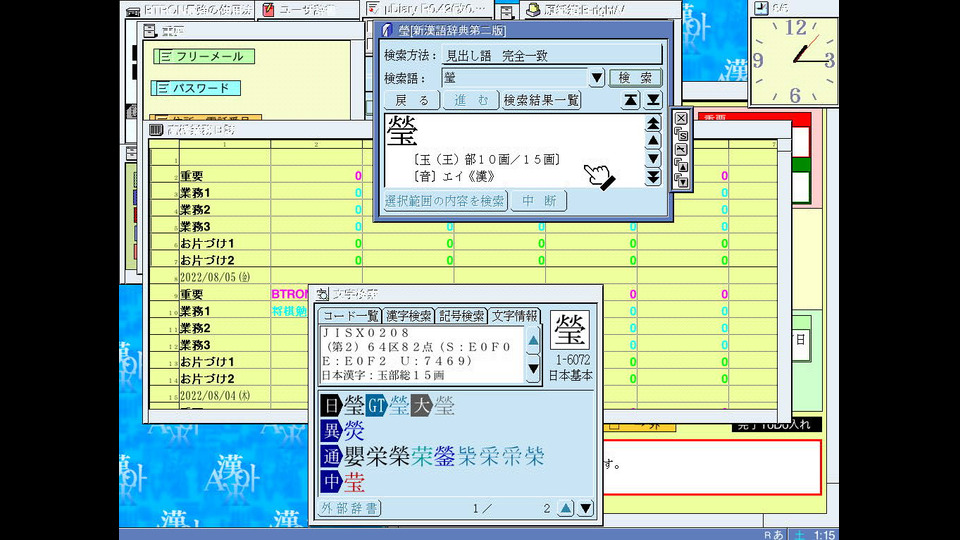The image size is (960, 540).
Task: Select the red Chinese character 莹
Action: point(354,482)
